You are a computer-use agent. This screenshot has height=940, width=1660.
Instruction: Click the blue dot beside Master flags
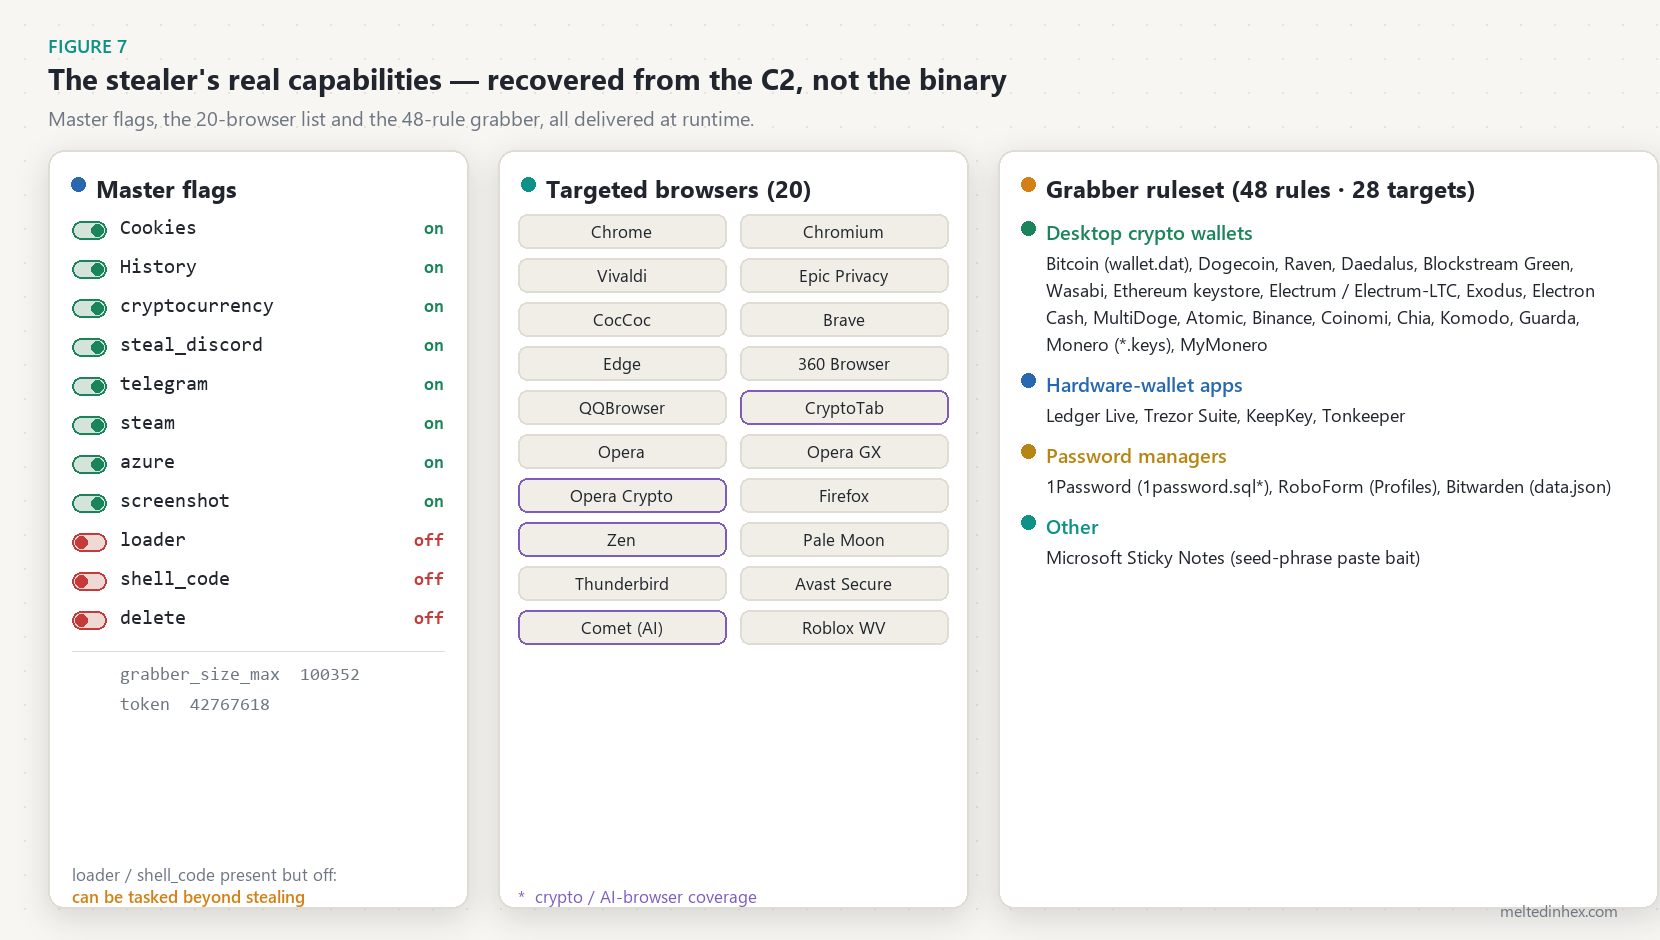coord(79,184)
